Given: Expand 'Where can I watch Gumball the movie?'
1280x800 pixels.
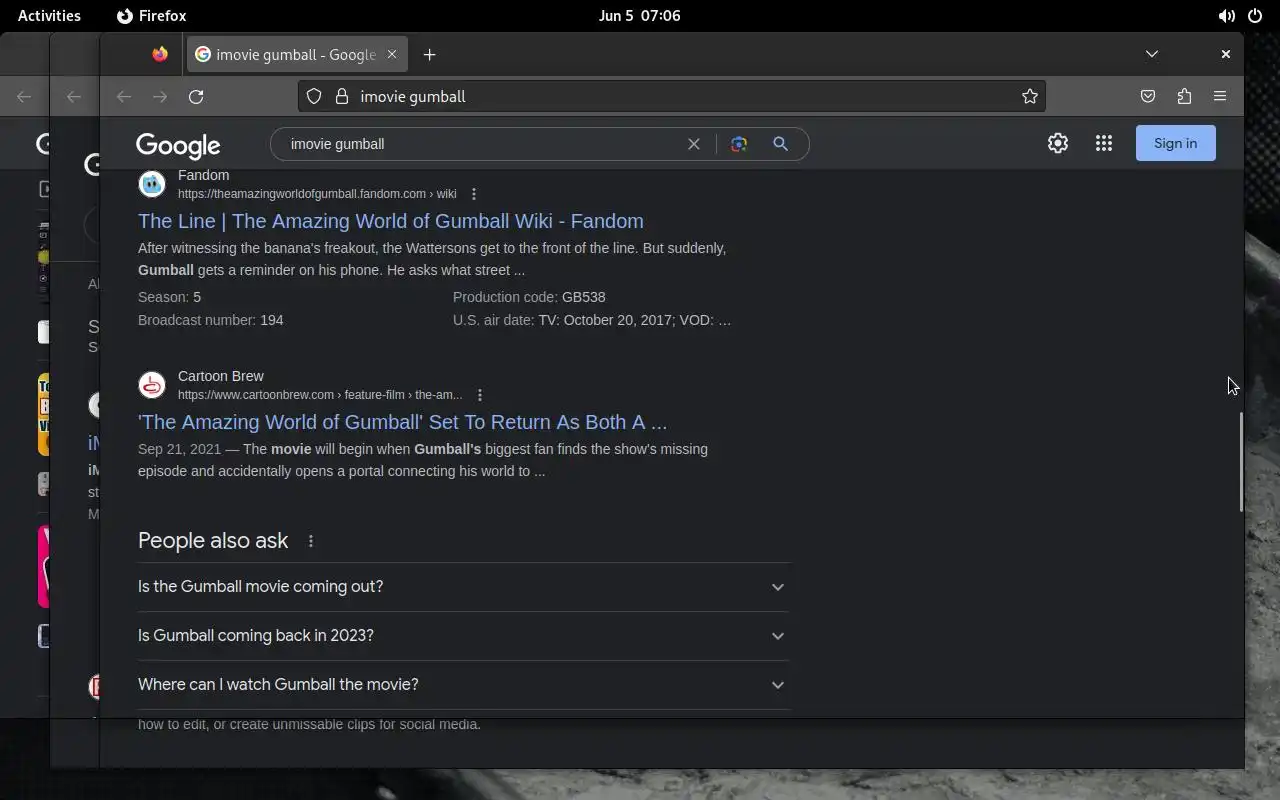Looking at the screenshot, I should pos(464,685).
